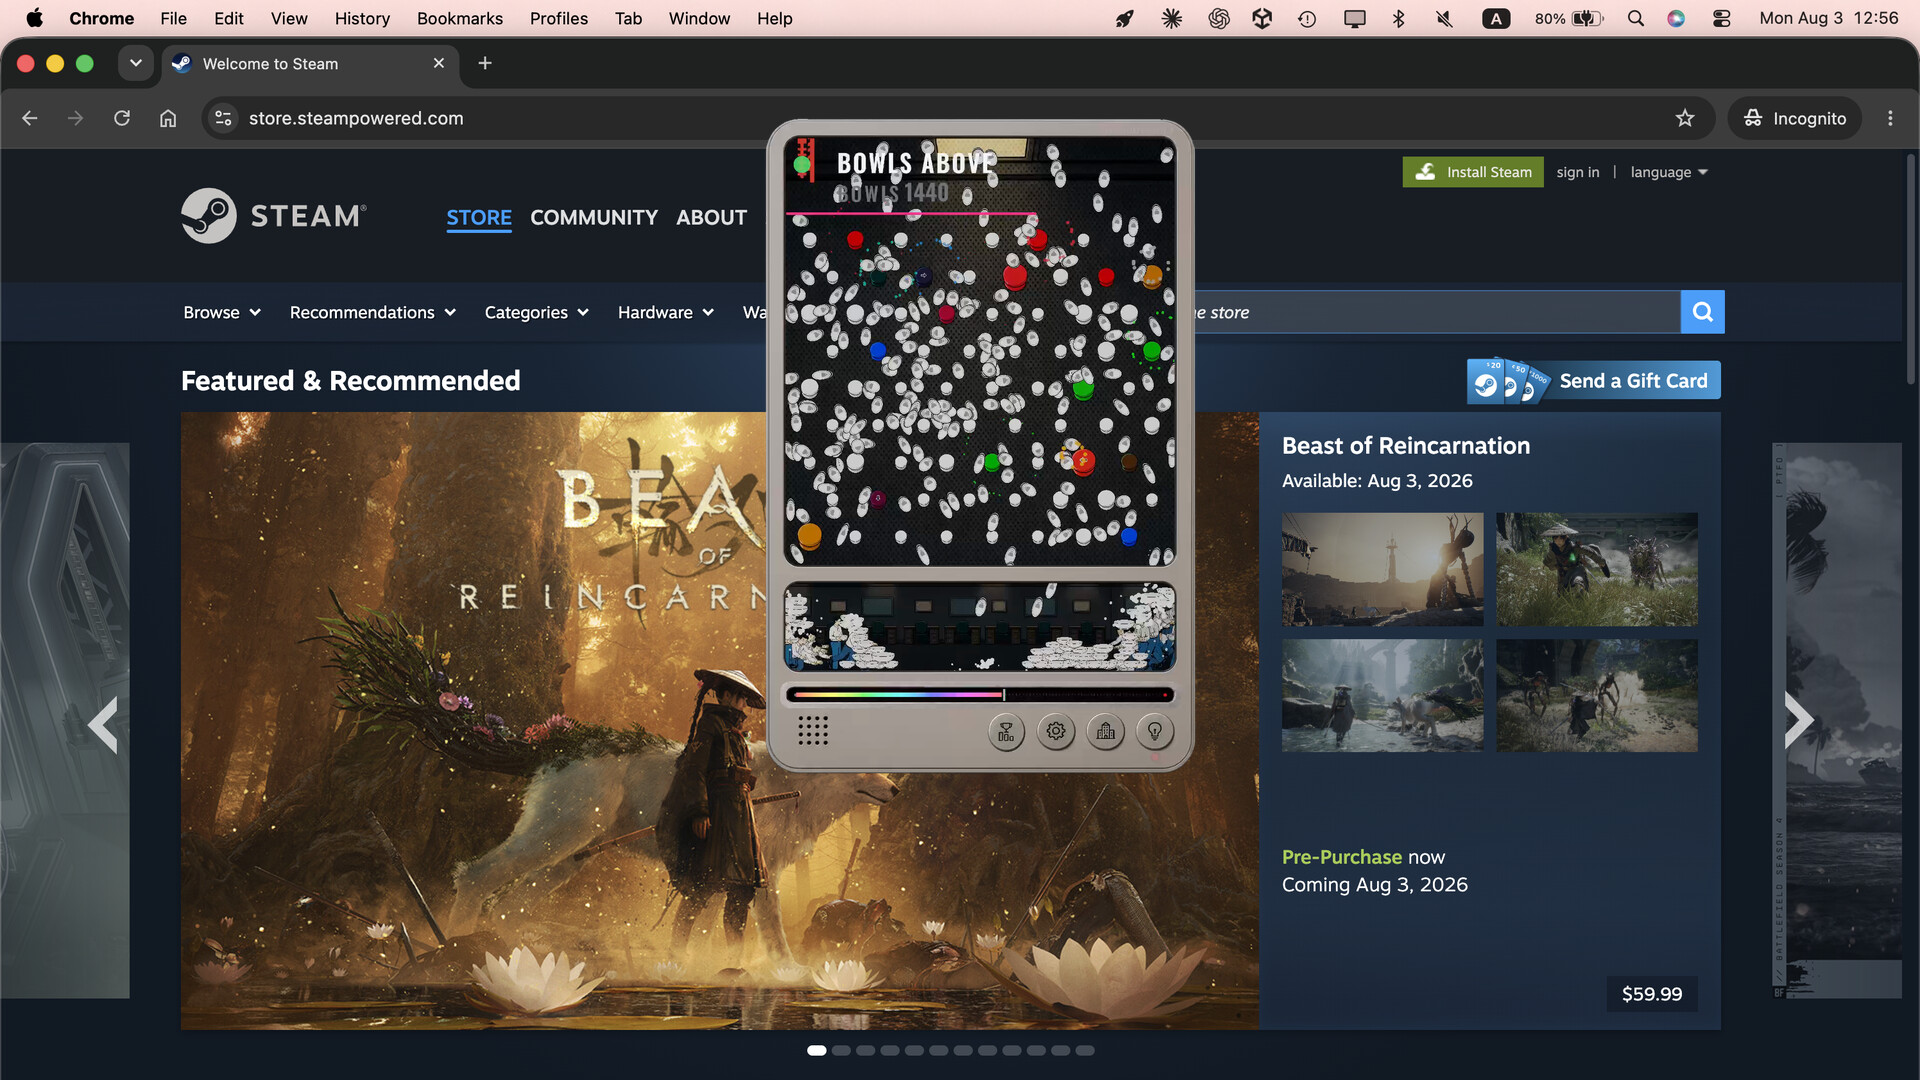Viewport: 1920px width, 1080px height.
Task: Open the language dropdown
Action: pyautogui.click(x=1669, y=172)
